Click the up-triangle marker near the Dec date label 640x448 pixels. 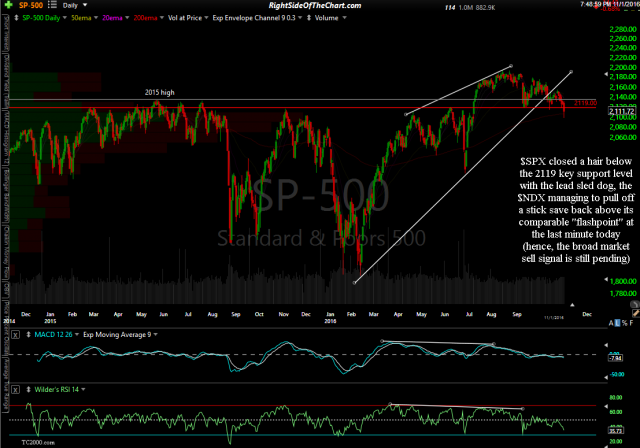pos(572,305)
